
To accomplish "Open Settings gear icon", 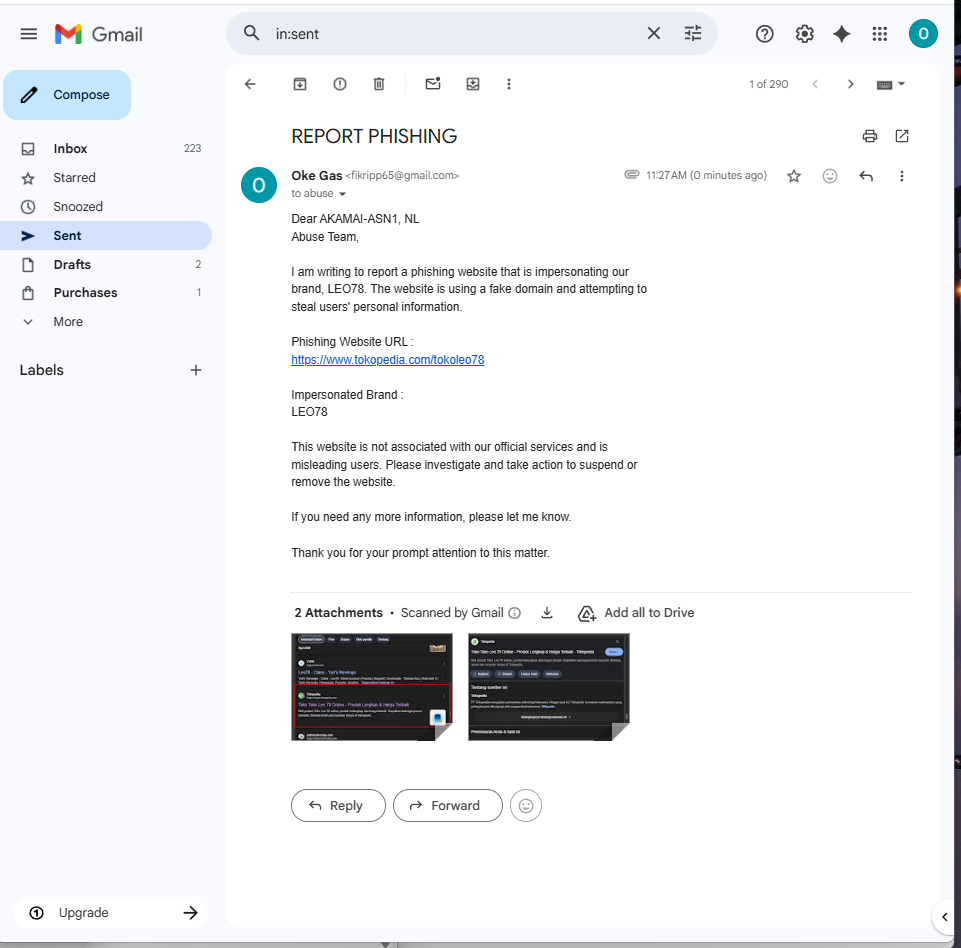I will tap(804, 34).
